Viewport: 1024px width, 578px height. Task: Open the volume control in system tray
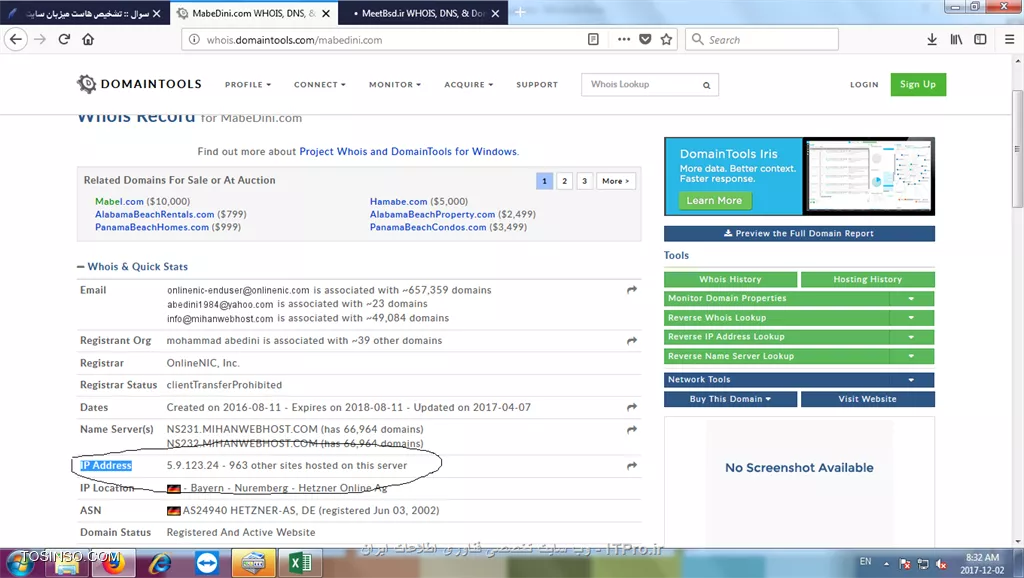coord(941,564)
